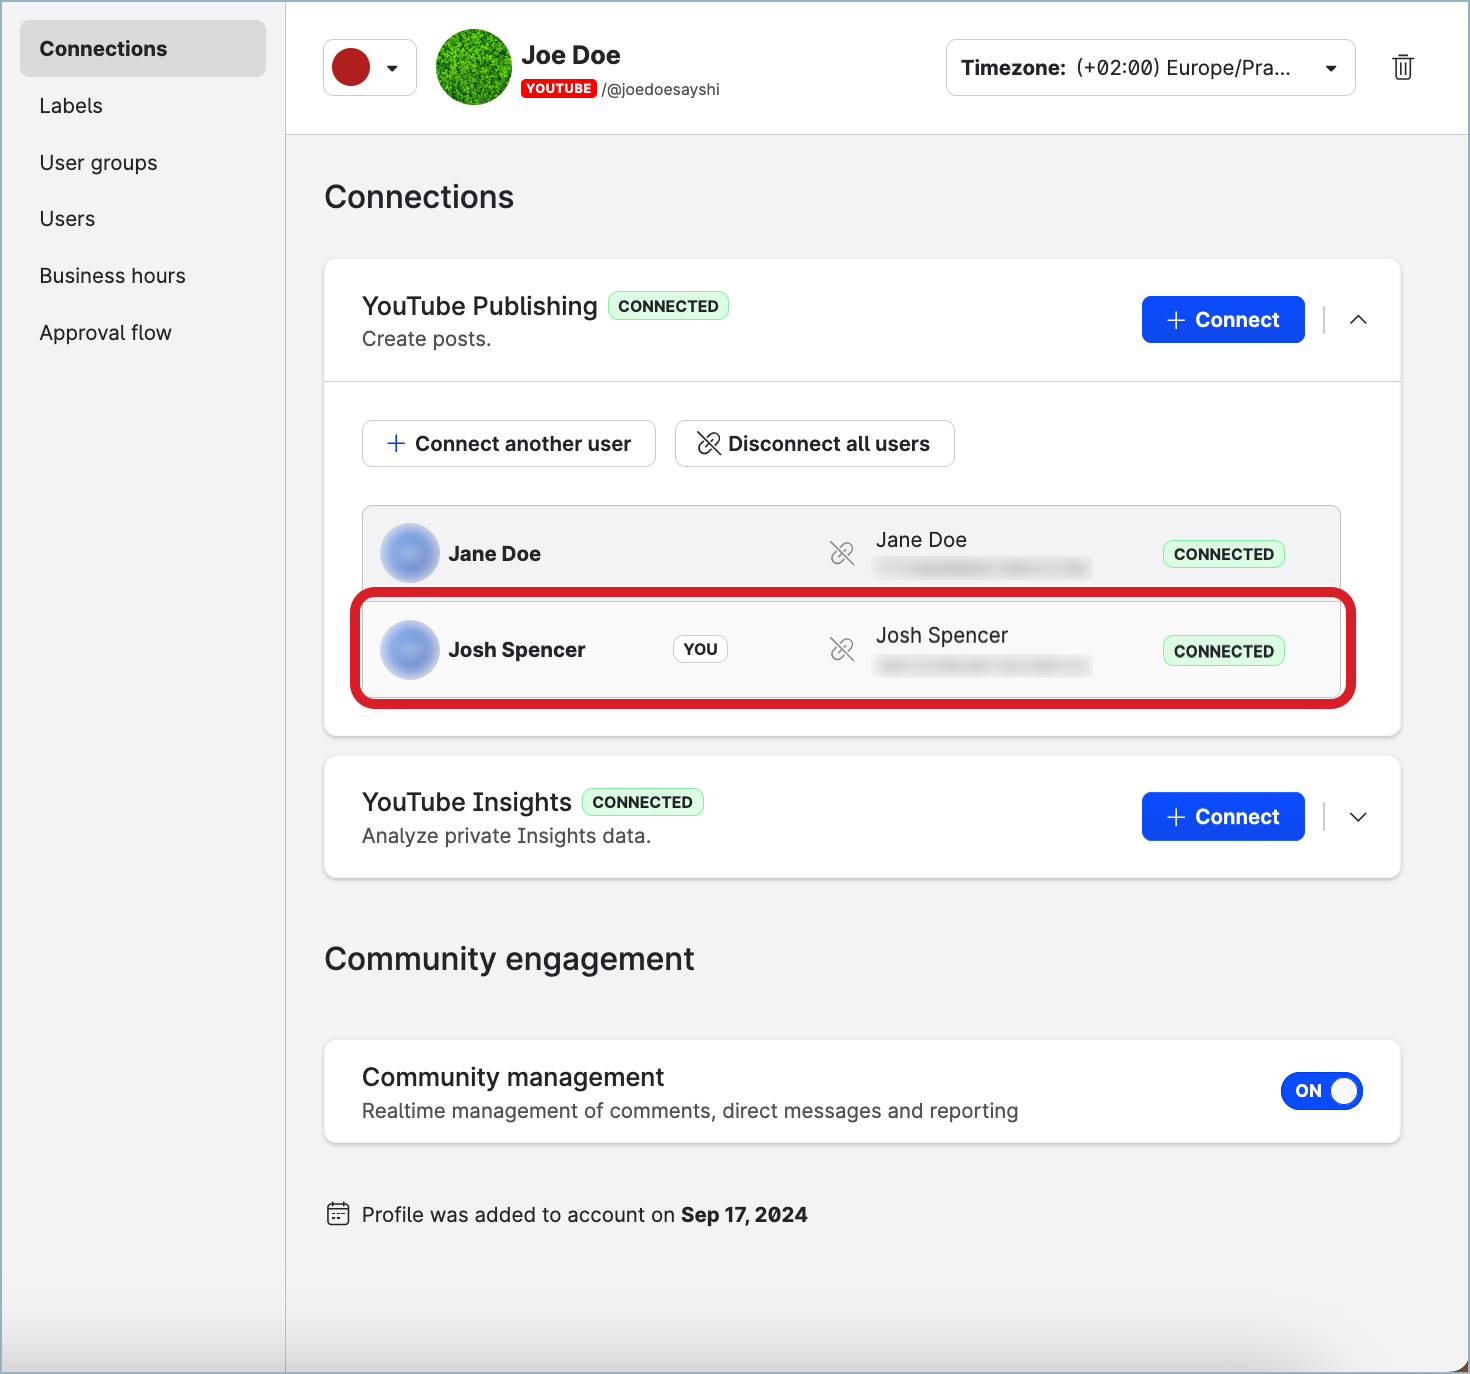Click Connect another user button

point(508,444)
